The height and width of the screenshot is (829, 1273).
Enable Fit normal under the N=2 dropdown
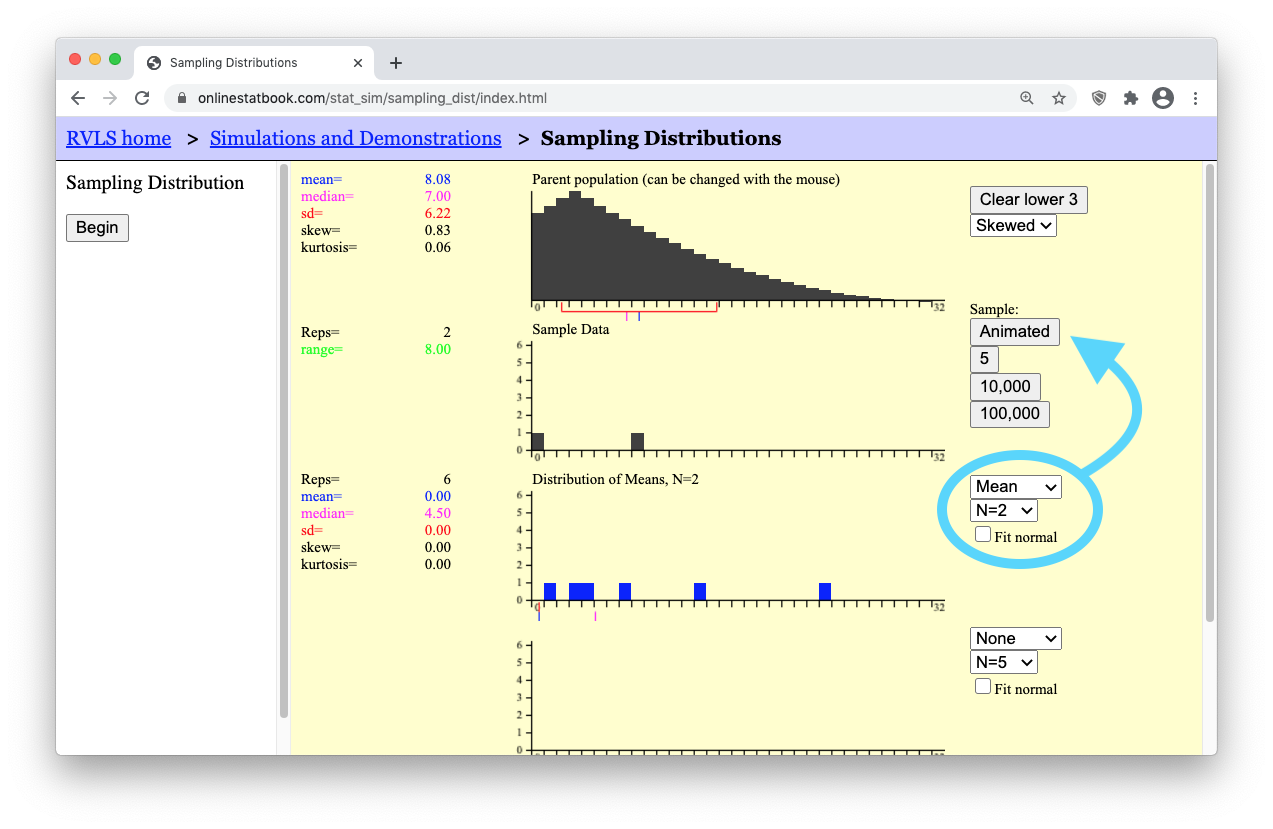pos(983,535)
